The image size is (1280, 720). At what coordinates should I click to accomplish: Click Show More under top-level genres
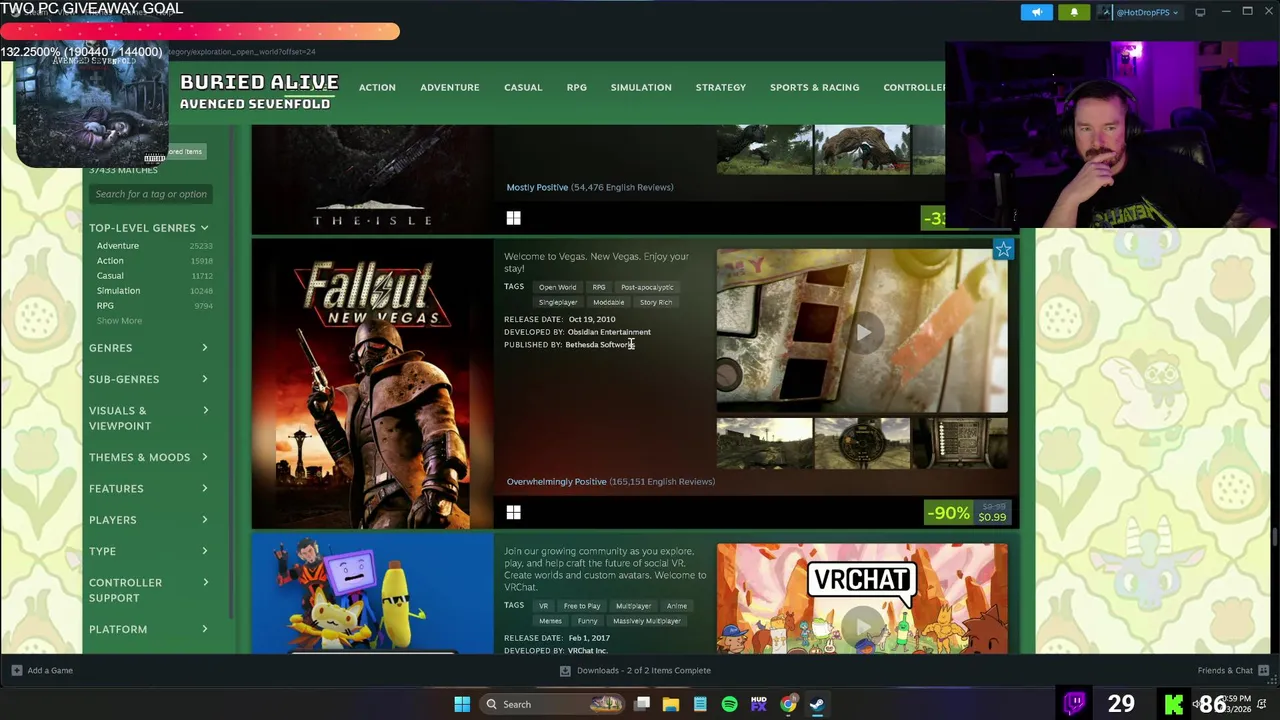click(x=119, y=321)
